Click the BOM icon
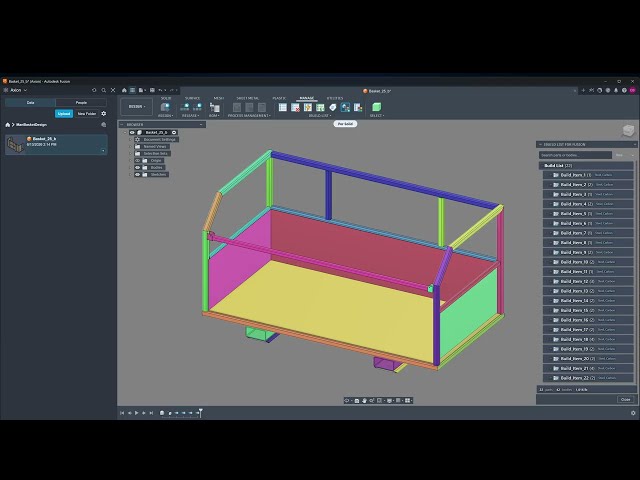Screen dimensions: 640x480 point(214,107)
